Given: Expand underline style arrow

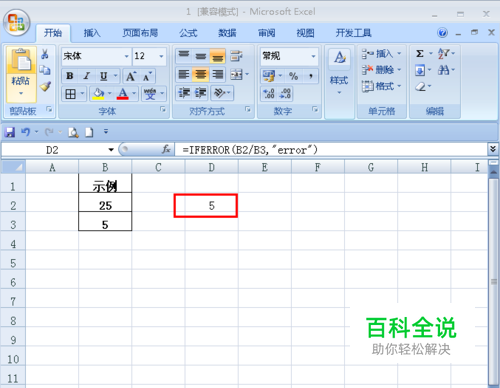Looking at the screenshot, I should (x=115, y=76).
